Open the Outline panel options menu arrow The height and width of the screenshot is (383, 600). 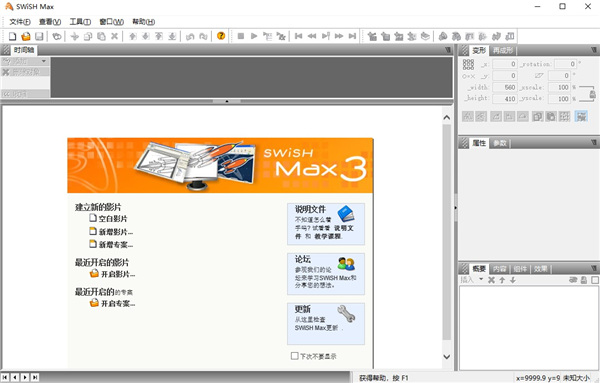(x=593, y=268)
